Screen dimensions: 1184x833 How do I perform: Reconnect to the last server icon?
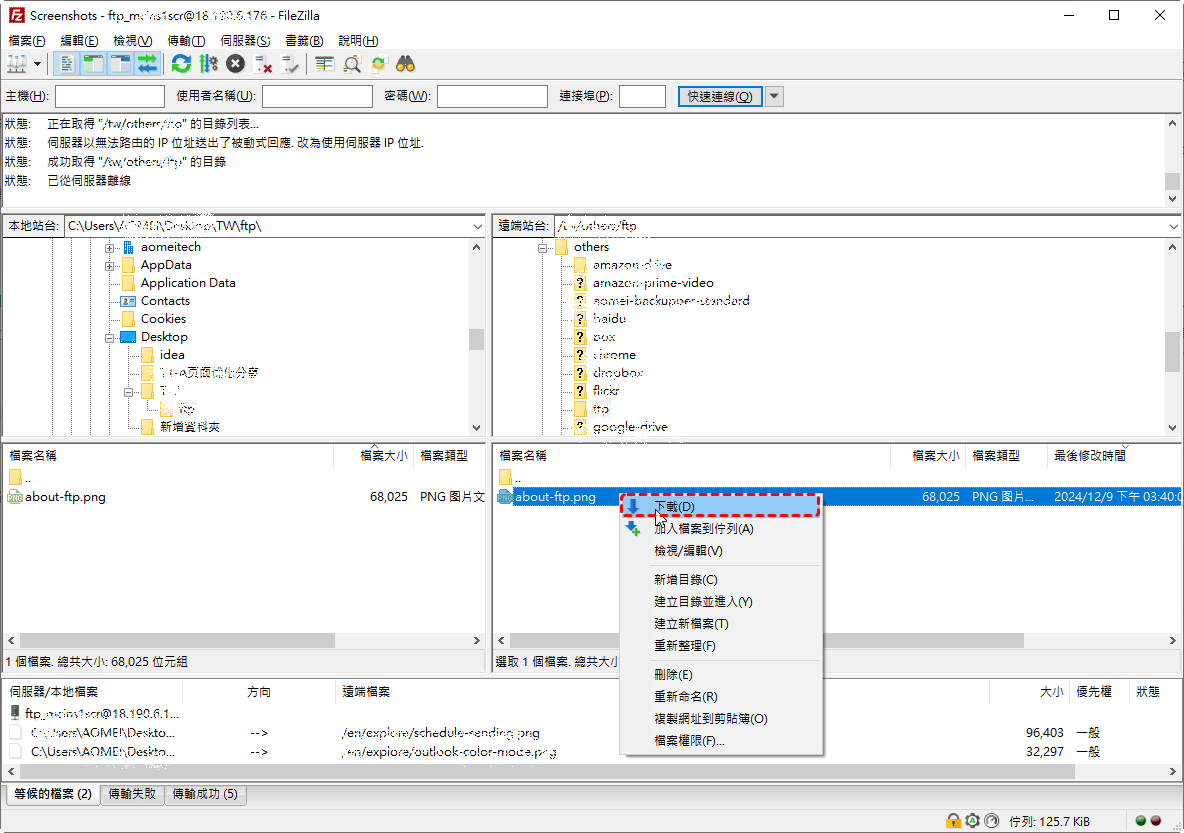[290, 64]
